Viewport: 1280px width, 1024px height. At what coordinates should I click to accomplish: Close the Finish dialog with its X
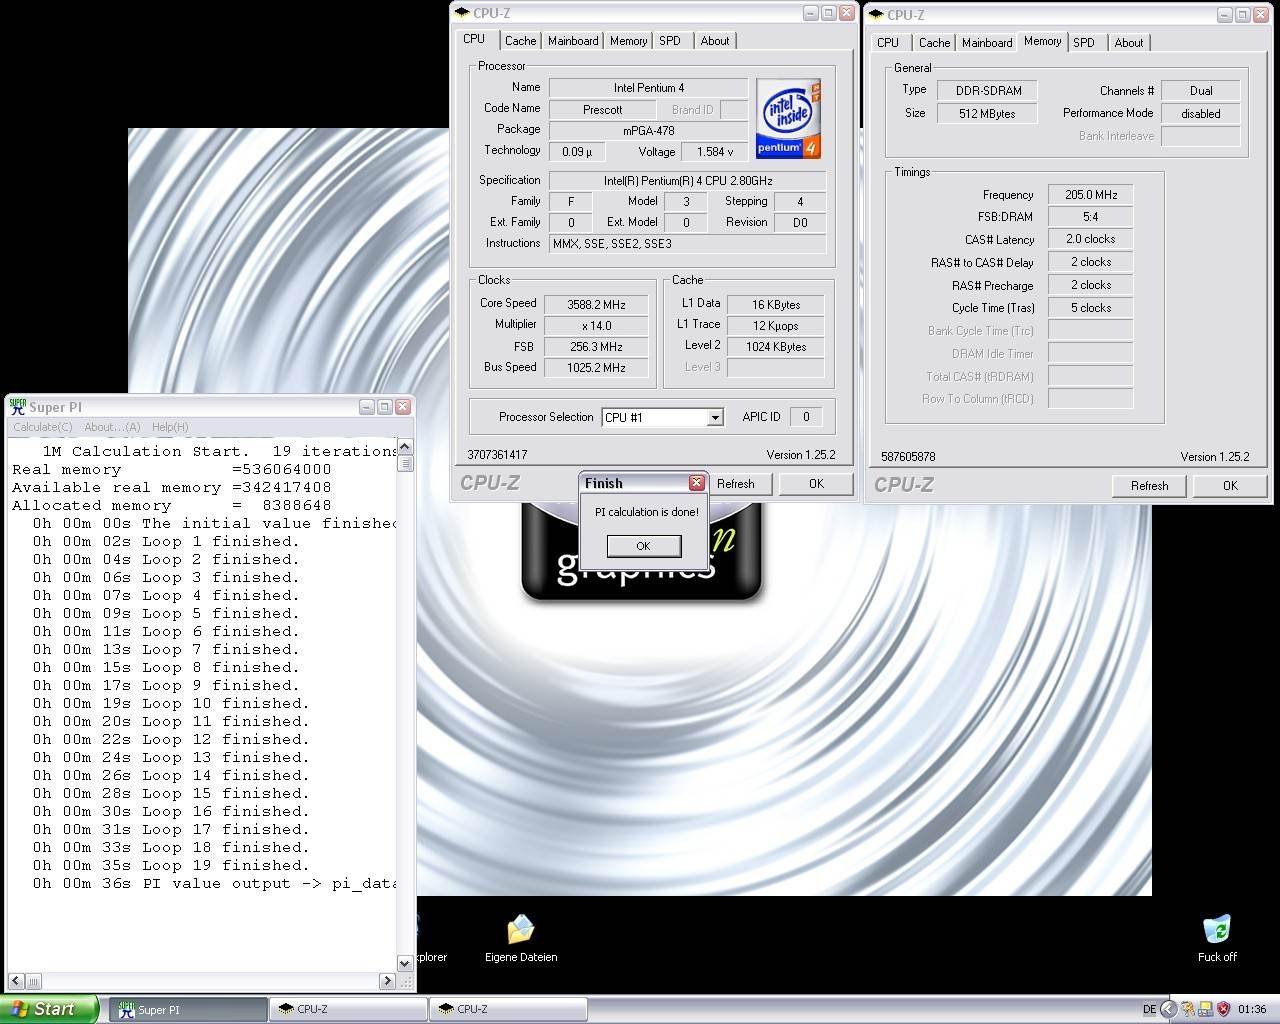coord(697,483)
